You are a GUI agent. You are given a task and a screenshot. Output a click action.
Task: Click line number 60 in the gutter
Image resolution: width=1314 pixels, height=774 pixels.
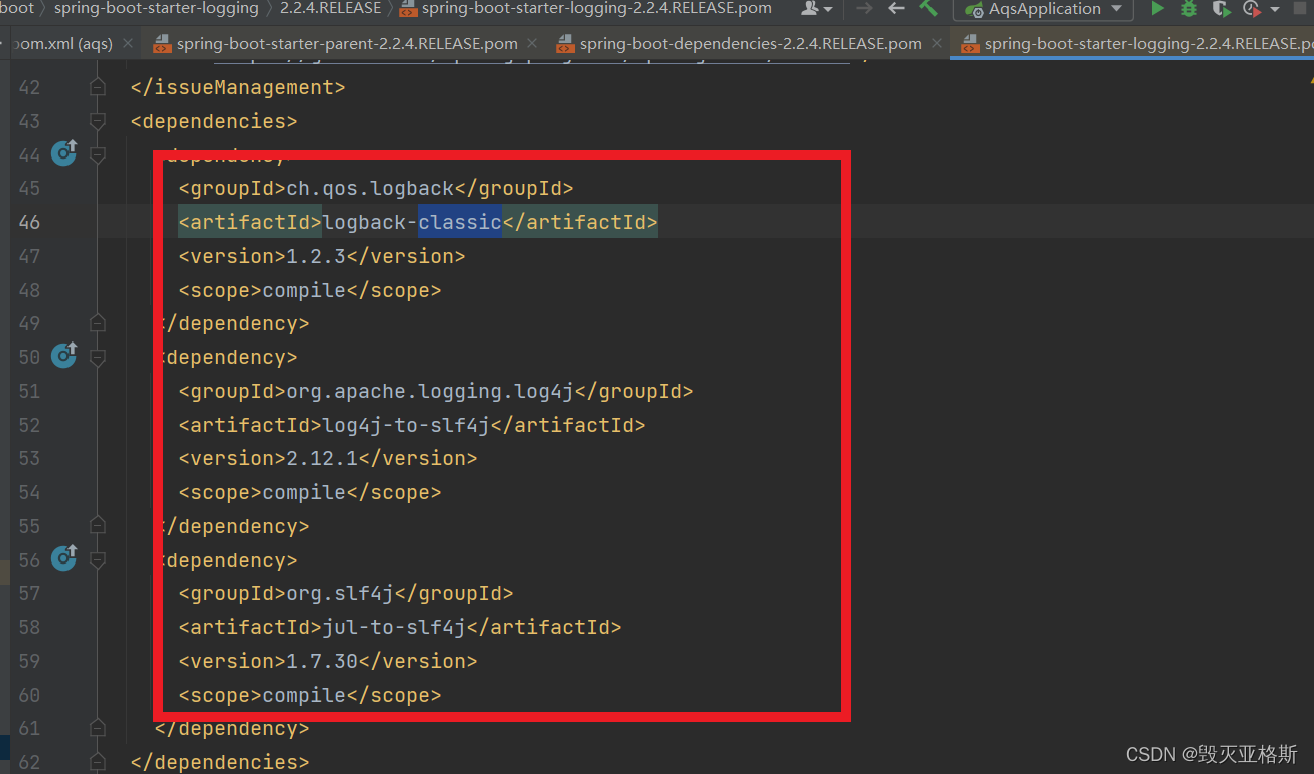[x=29, y=695]
